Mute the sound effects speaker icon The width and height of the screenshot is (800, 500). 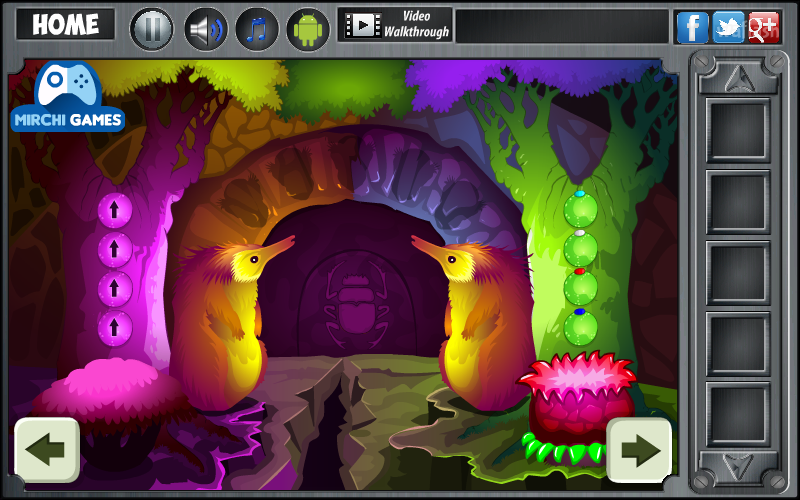[x=206, y=29]
